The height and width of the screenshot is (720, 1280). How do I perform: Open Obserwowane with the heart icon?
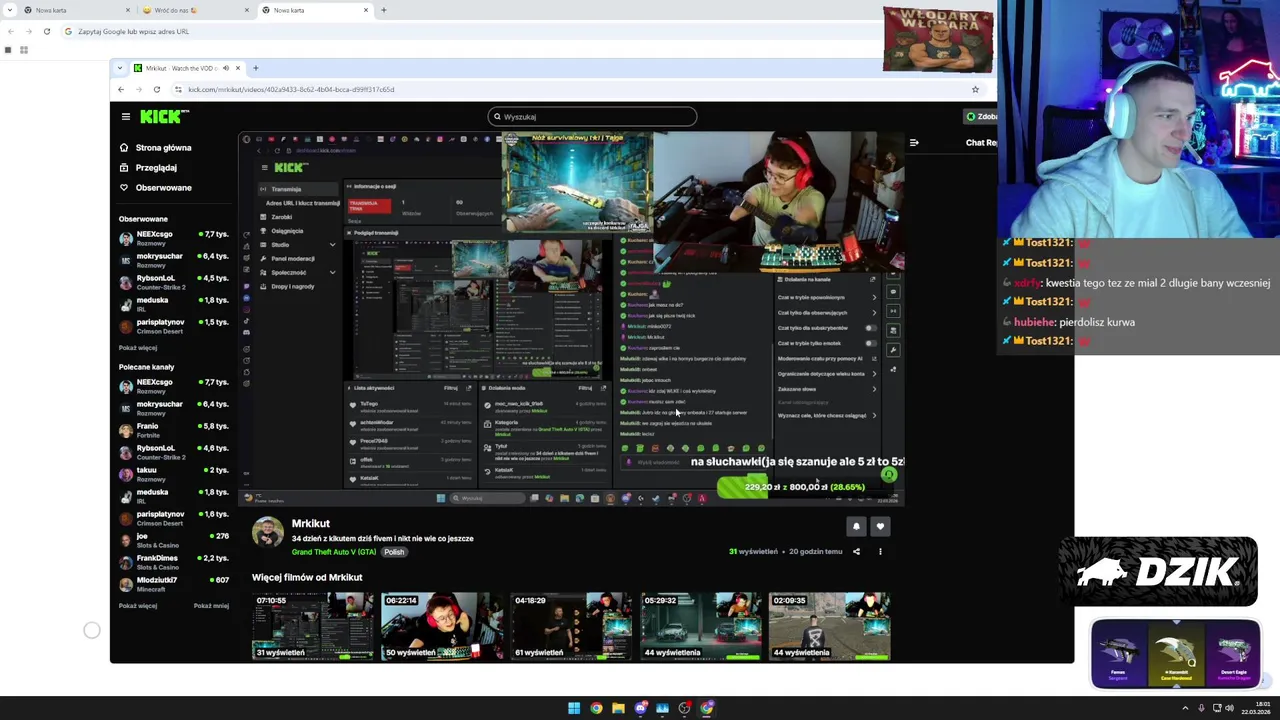point(155,187)
